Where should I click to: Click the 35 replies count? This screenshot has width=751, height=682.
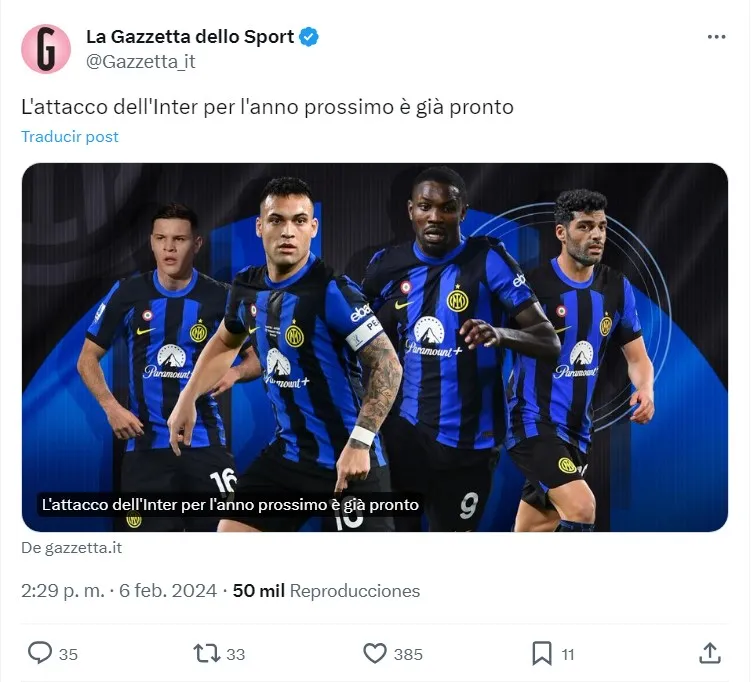pyautogui.click(x=68, y=654)
